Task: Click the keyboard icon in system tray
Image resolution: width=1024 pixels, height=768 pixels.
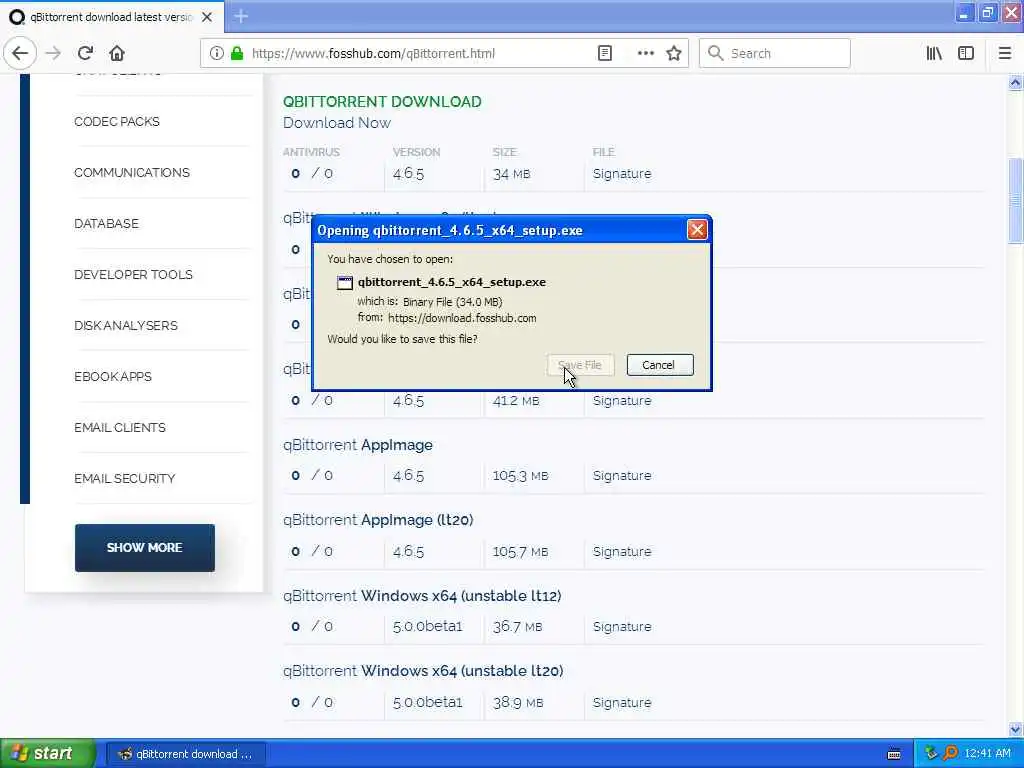Action: coord(894,754)
